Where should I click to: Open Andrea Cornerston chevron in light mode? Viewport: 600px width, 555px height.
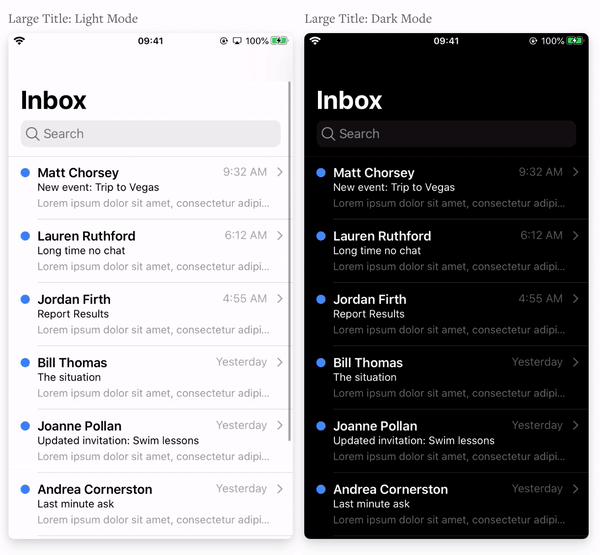tap(280, 489)
